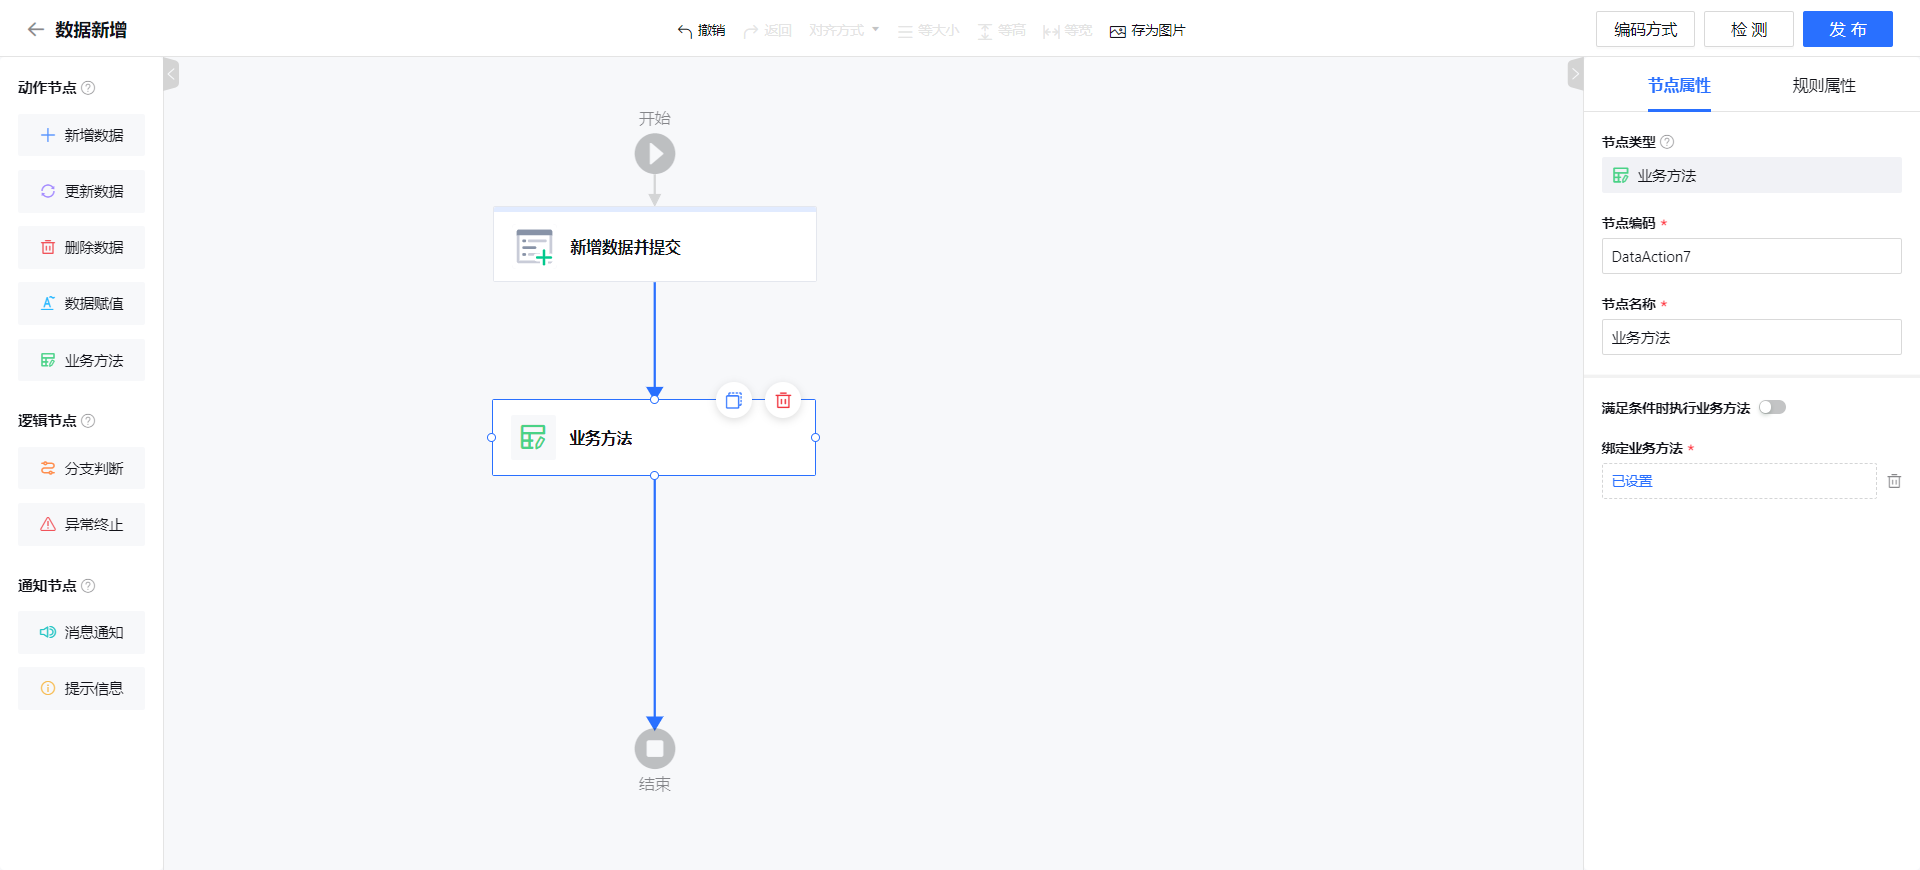Image resolution: width=1920 pixels, height=870 pixels.
Task: Click the 开始 start node circle
Action: click(x=655, y=154)
